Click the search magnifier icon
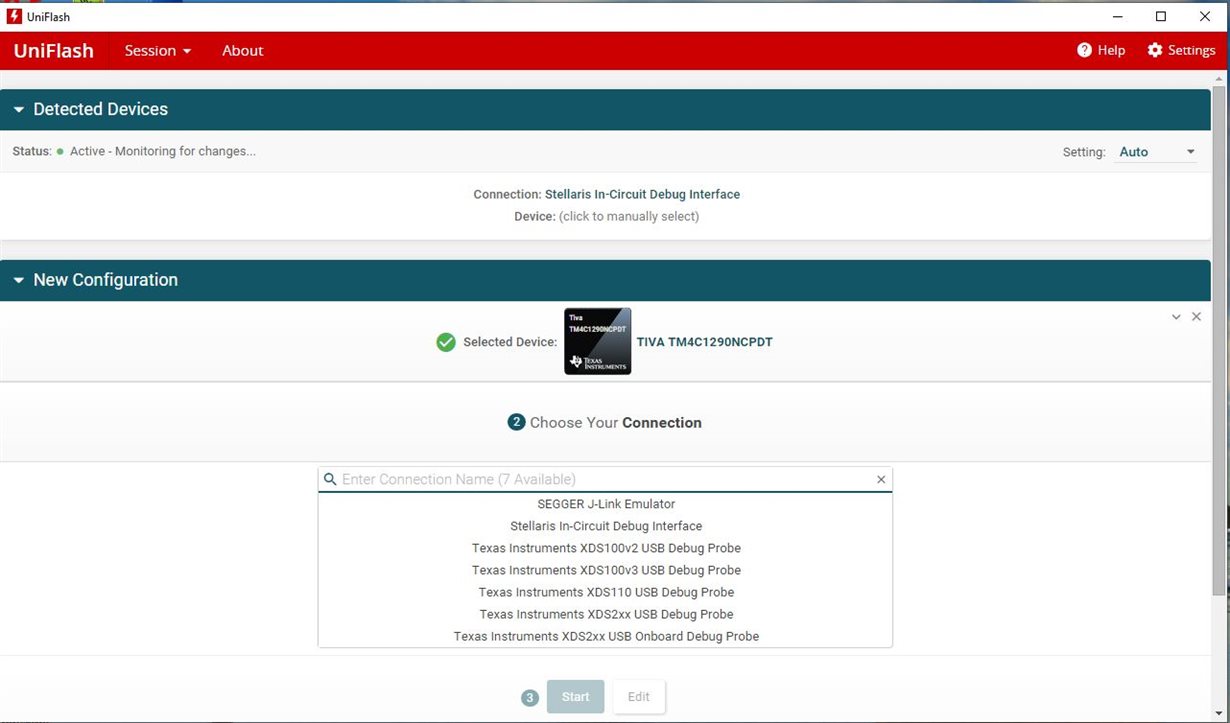 (x=330, y=479)
